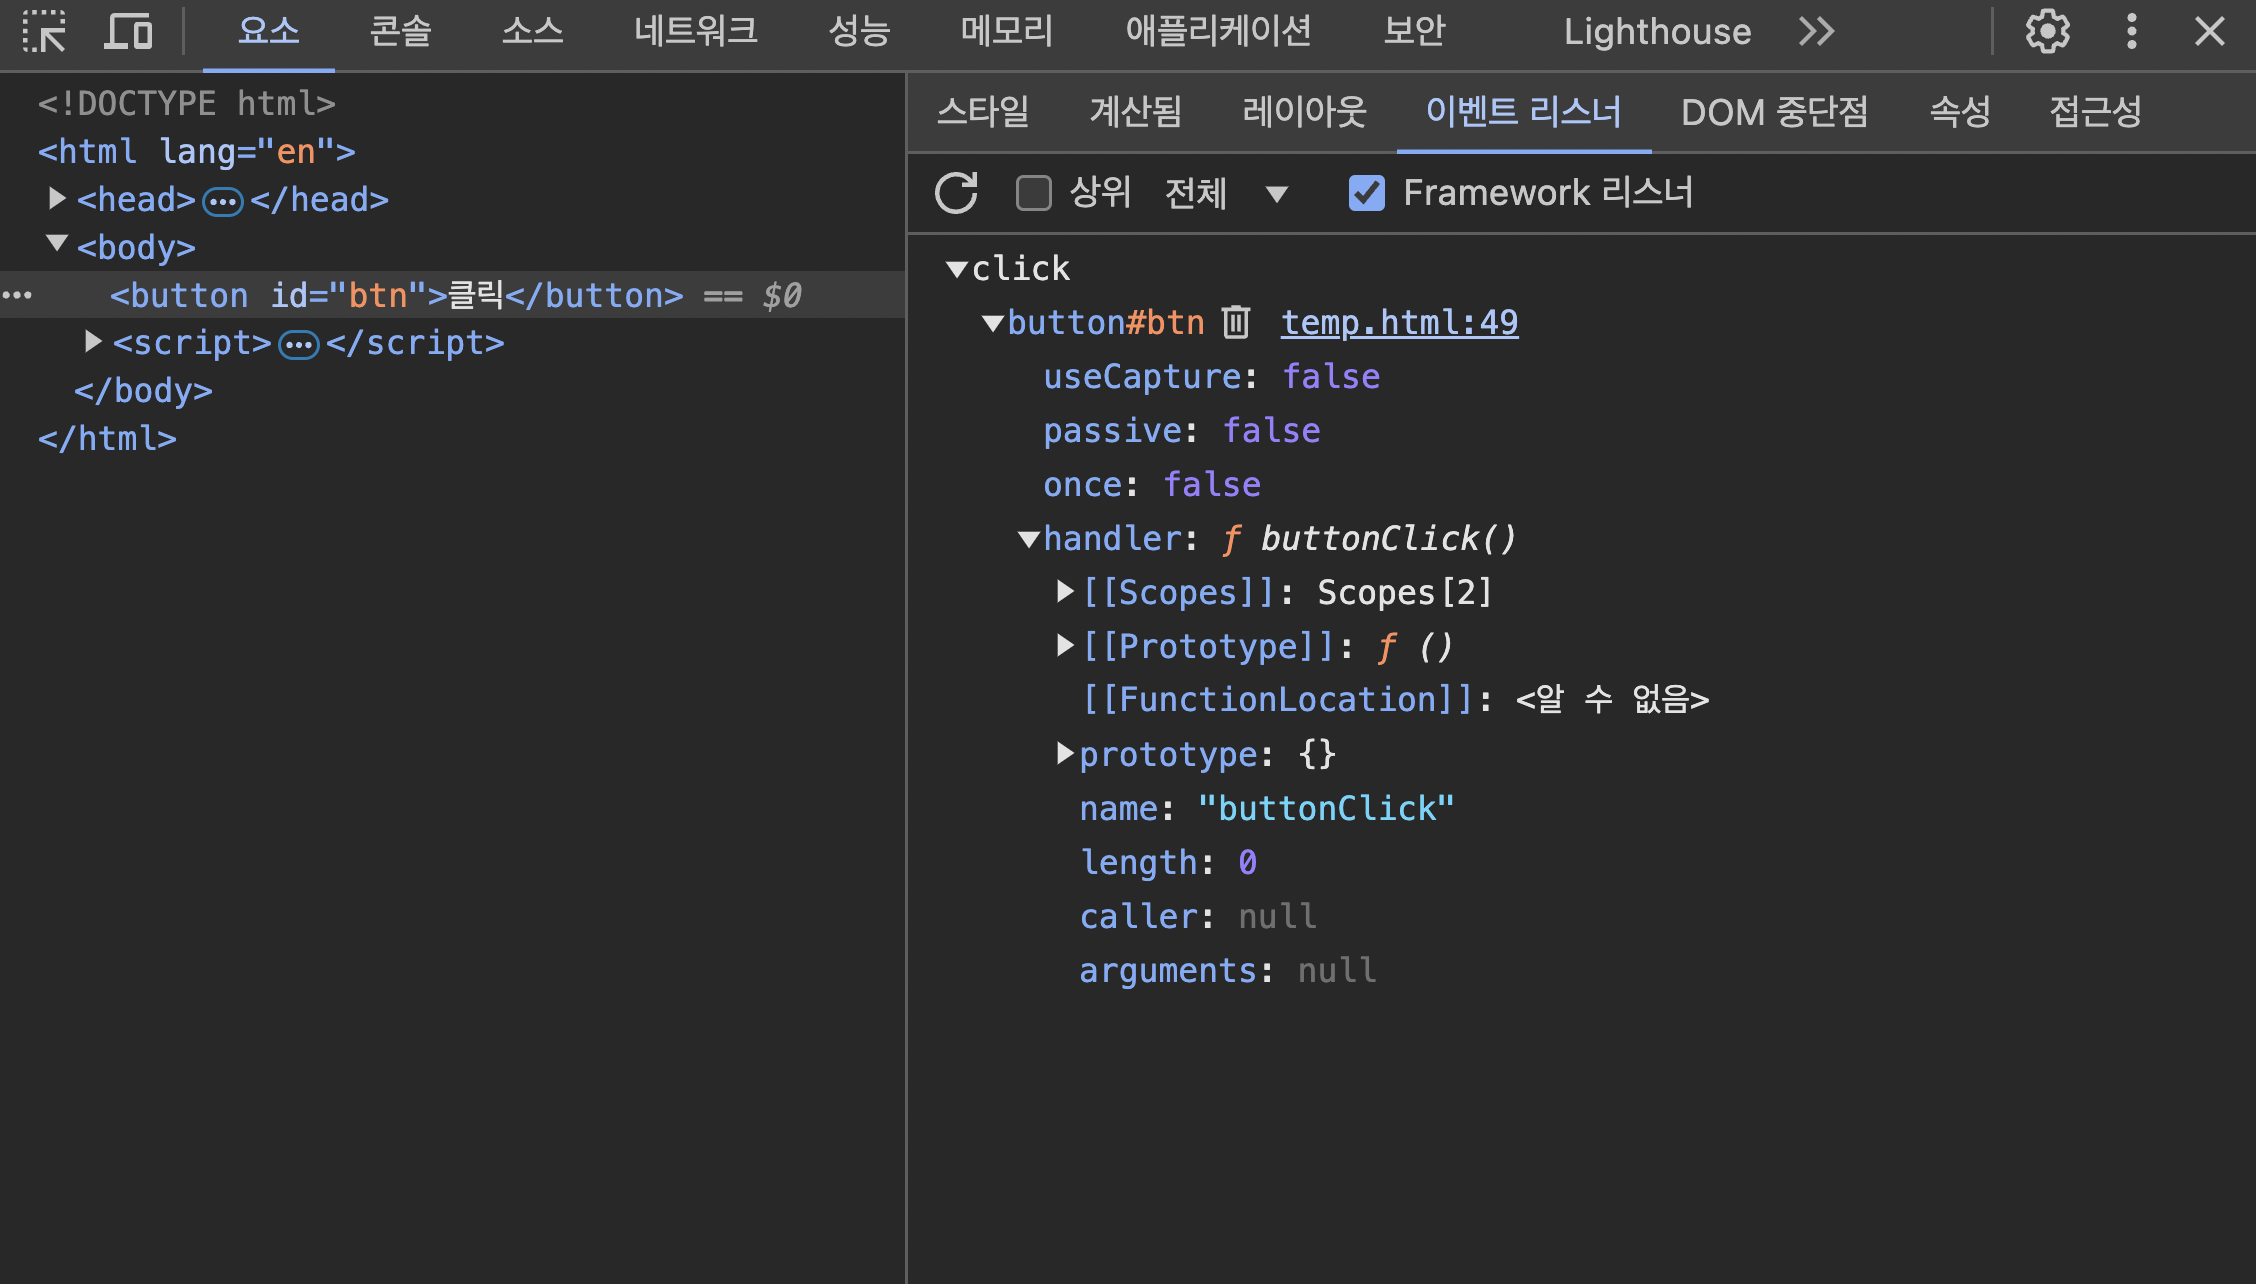
Task: Enable the 상위 ancestors checkbox
Action: point(1034,193)
